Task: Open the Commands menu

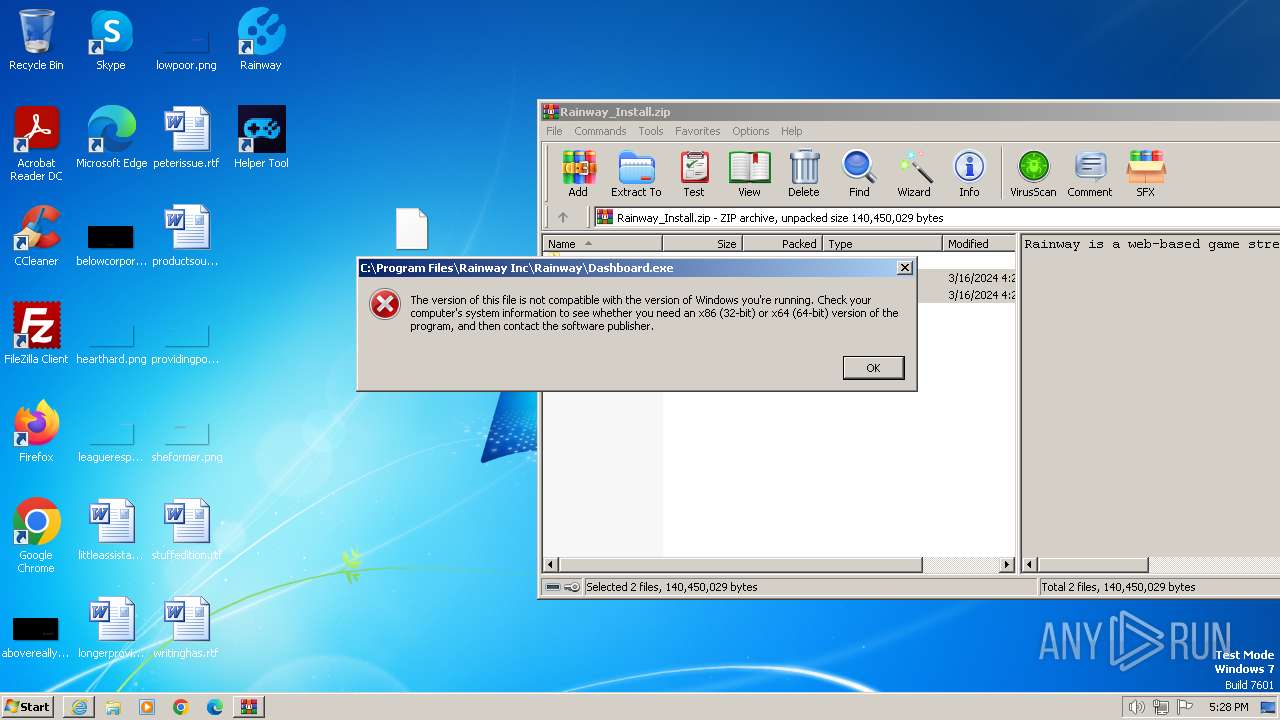Action: pyautogui.click(x=600, y=131)
